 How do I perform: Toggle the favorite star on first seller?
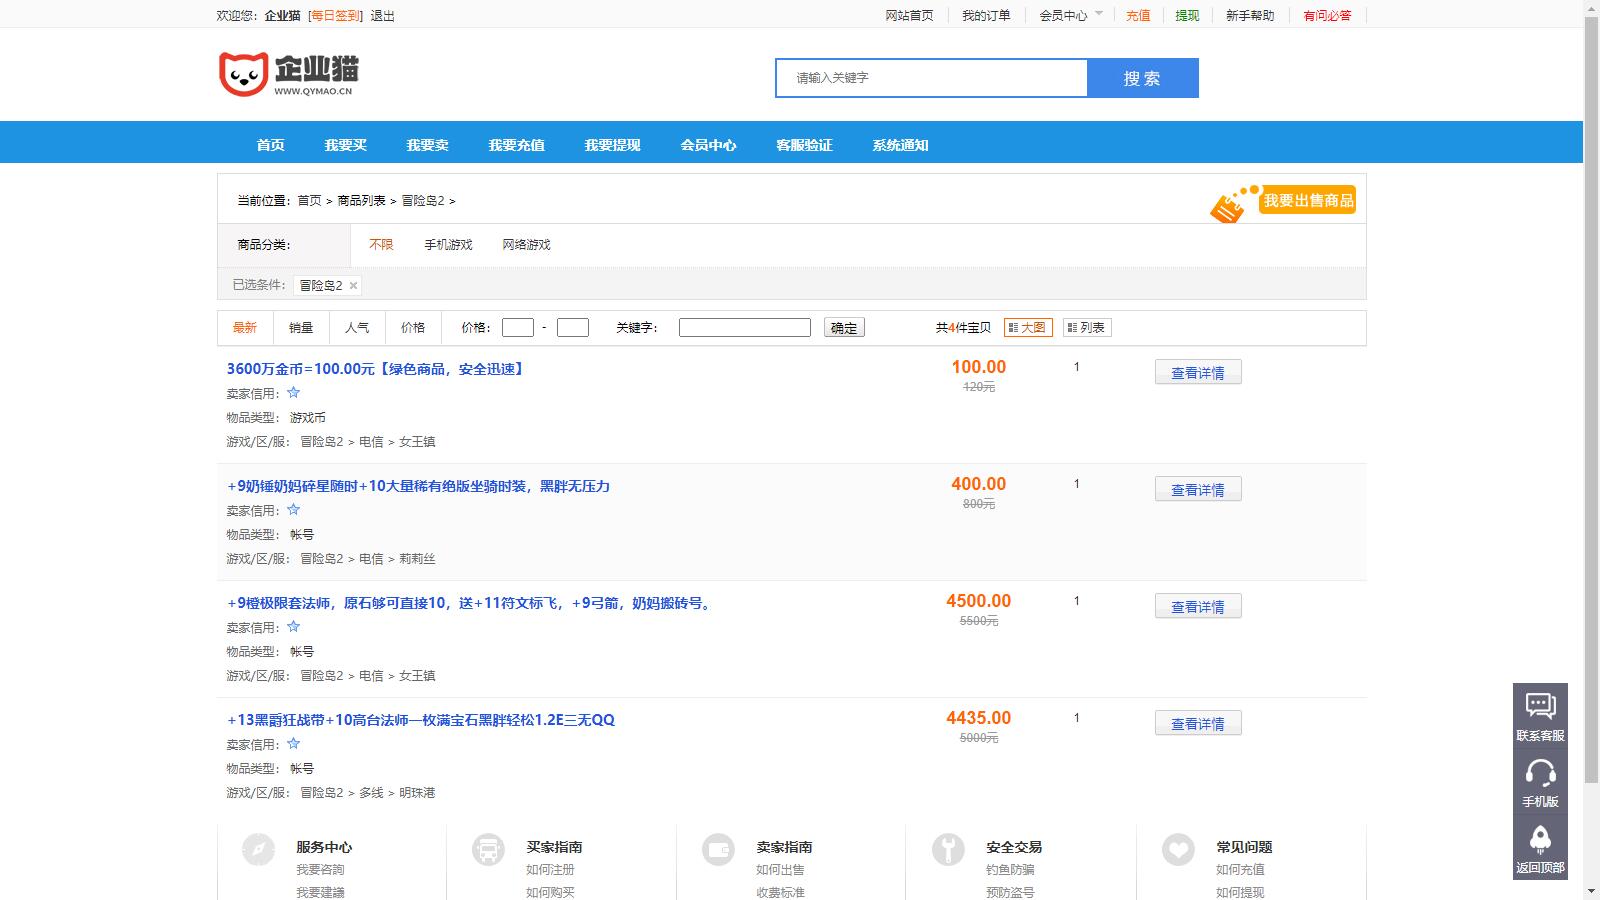coord(294,393)
